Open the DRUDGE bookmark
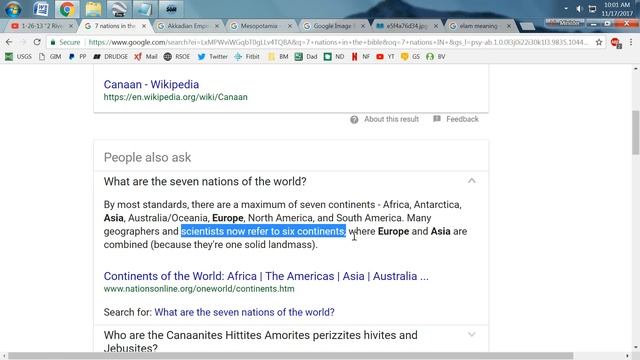 [x=110, y=57]
